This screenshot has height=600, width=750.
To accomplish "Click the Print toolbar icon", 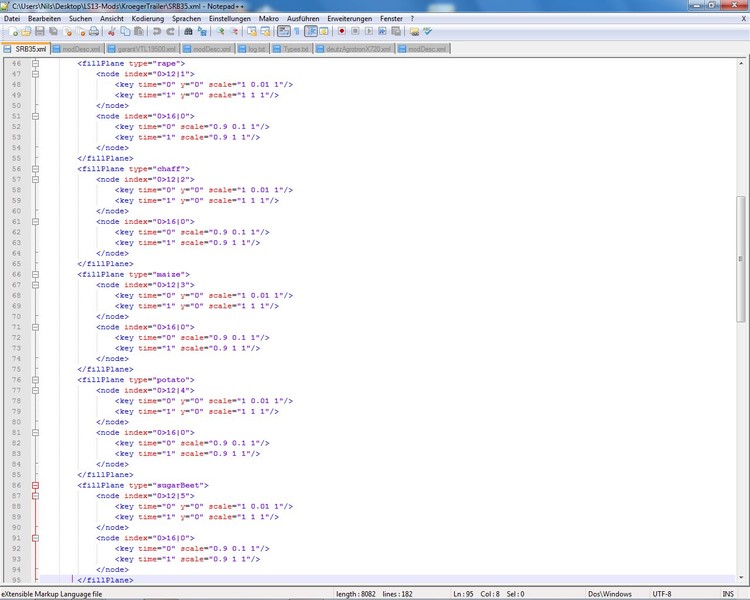I will [x=94, y=32].
